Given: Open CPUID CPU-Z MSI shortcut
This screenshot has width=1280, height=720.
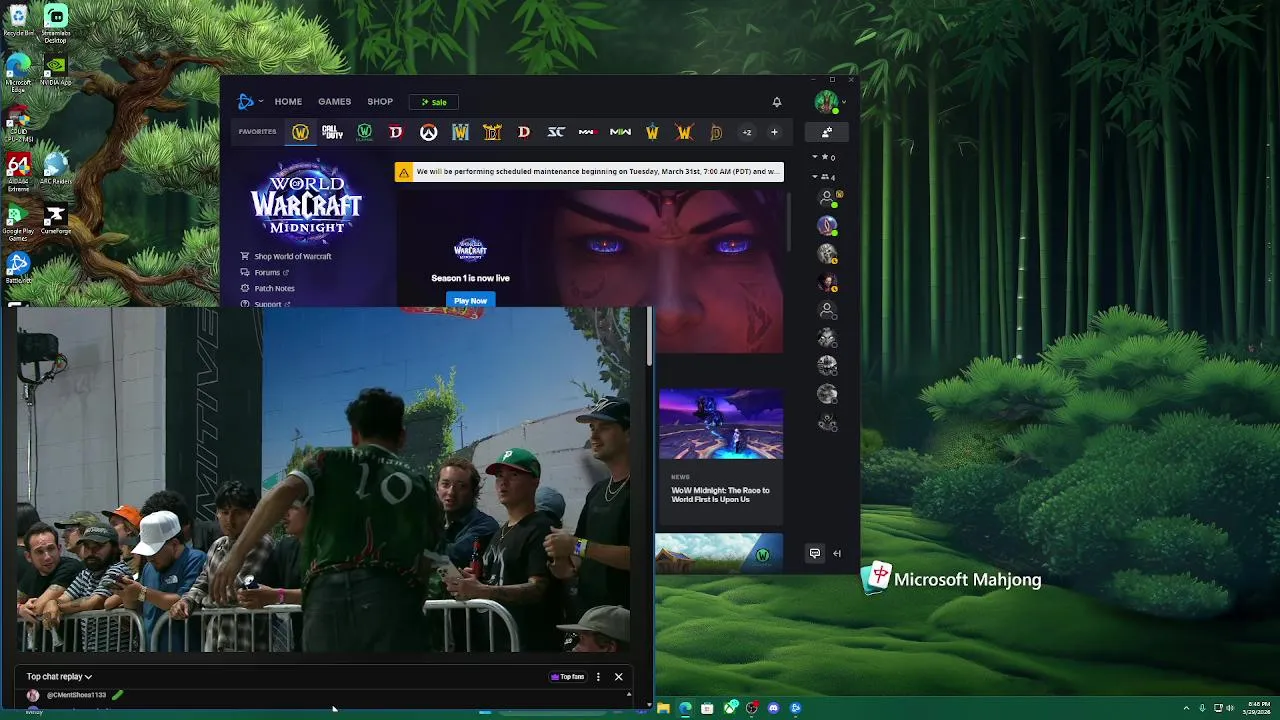Looking at the screenshot, I should 18,123.
